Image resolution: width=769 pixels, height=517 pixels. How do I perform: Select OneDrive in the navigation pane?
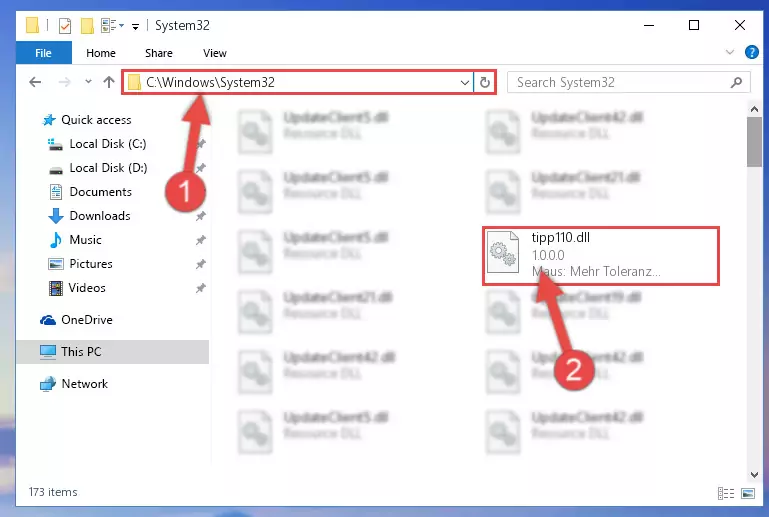pos(87,320)
